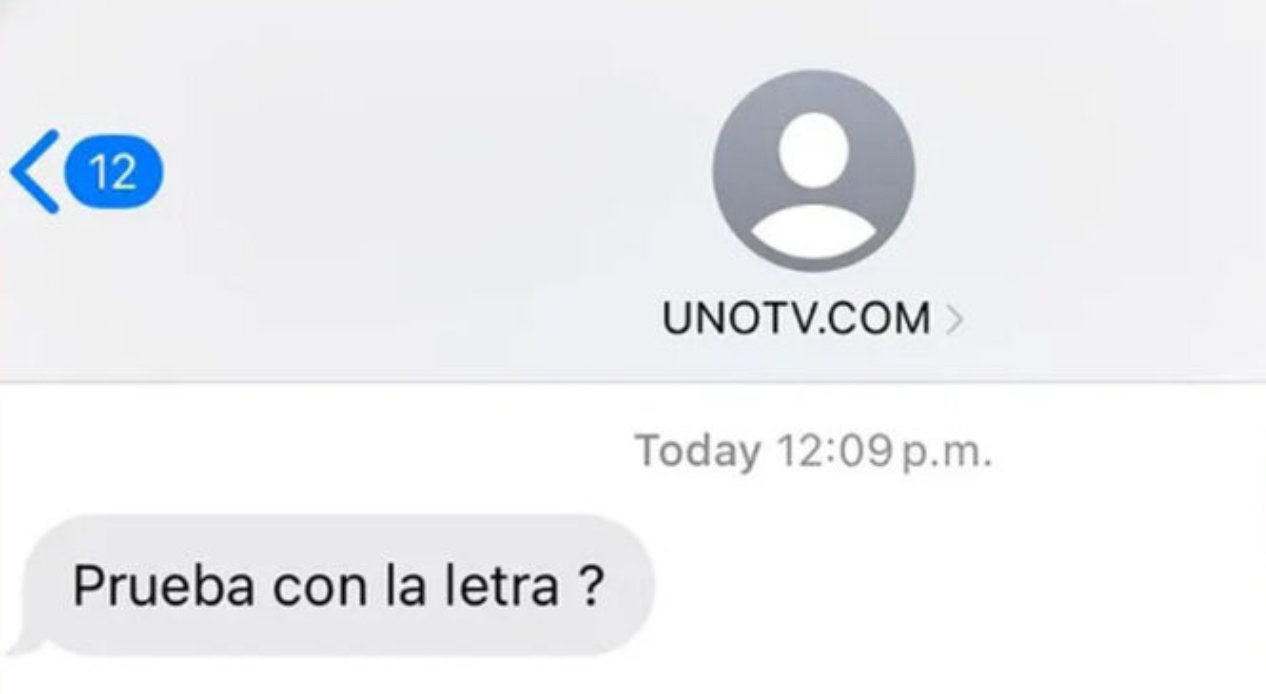Viewport: 1266px width, 694px height.
Task: Open the UNOTV.COM contact name label
Action: coord(795,320)
